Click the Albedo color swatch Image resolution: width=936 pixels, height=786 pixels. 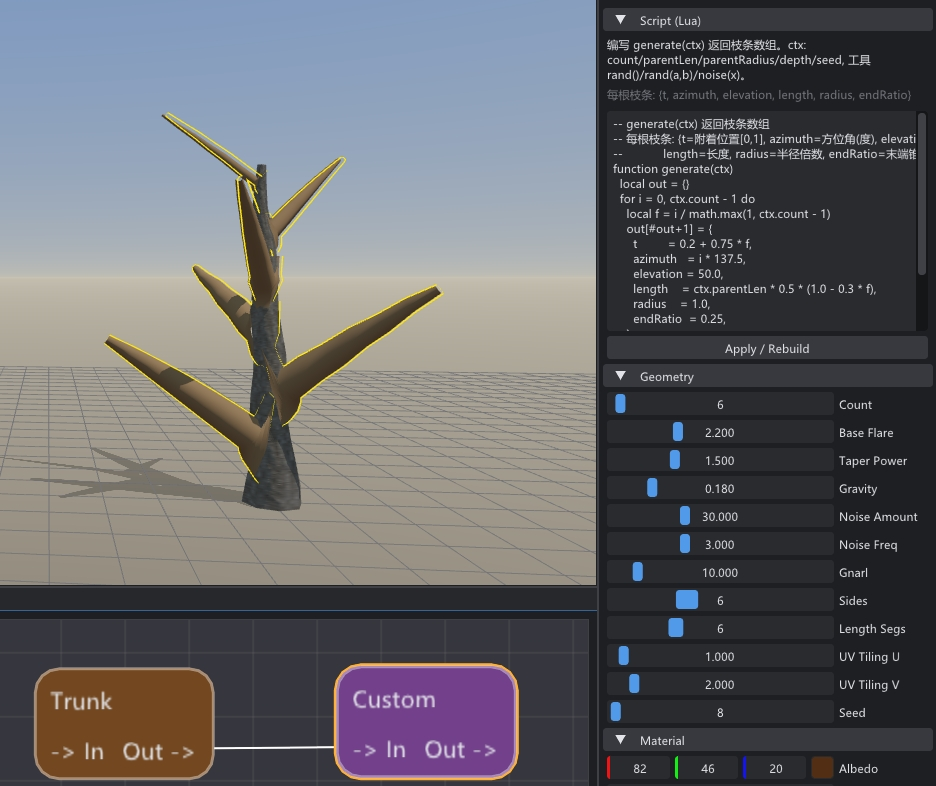tap(822, 768)
